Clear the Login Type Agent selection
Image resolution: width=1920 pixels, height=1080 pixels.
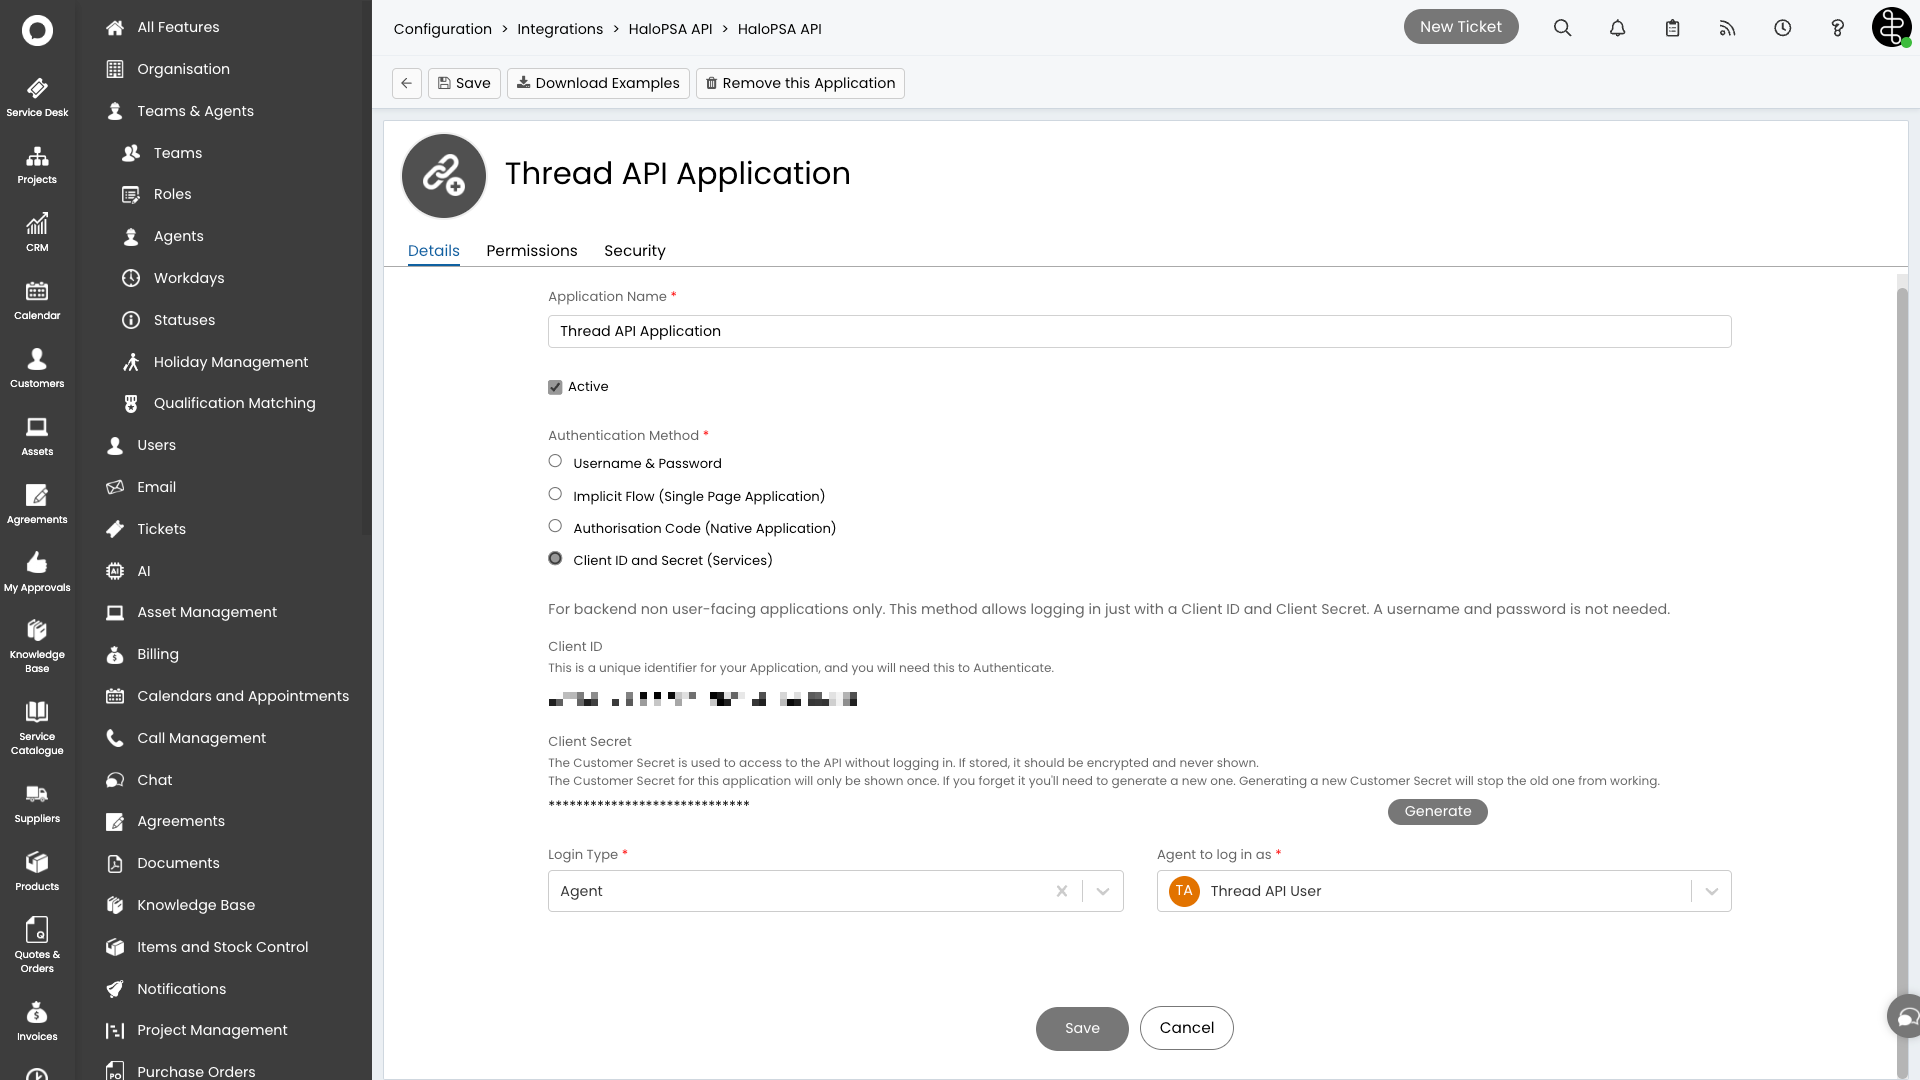click(1062, 891)
